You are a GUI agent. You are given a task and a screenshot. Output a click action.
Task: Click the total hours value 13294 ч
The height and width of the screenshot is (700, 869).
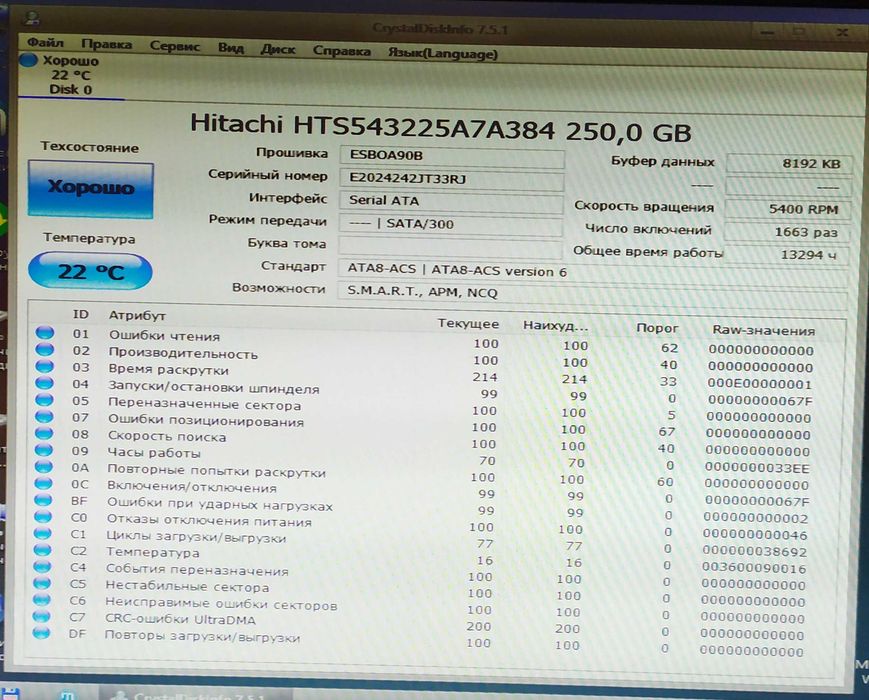786,255
